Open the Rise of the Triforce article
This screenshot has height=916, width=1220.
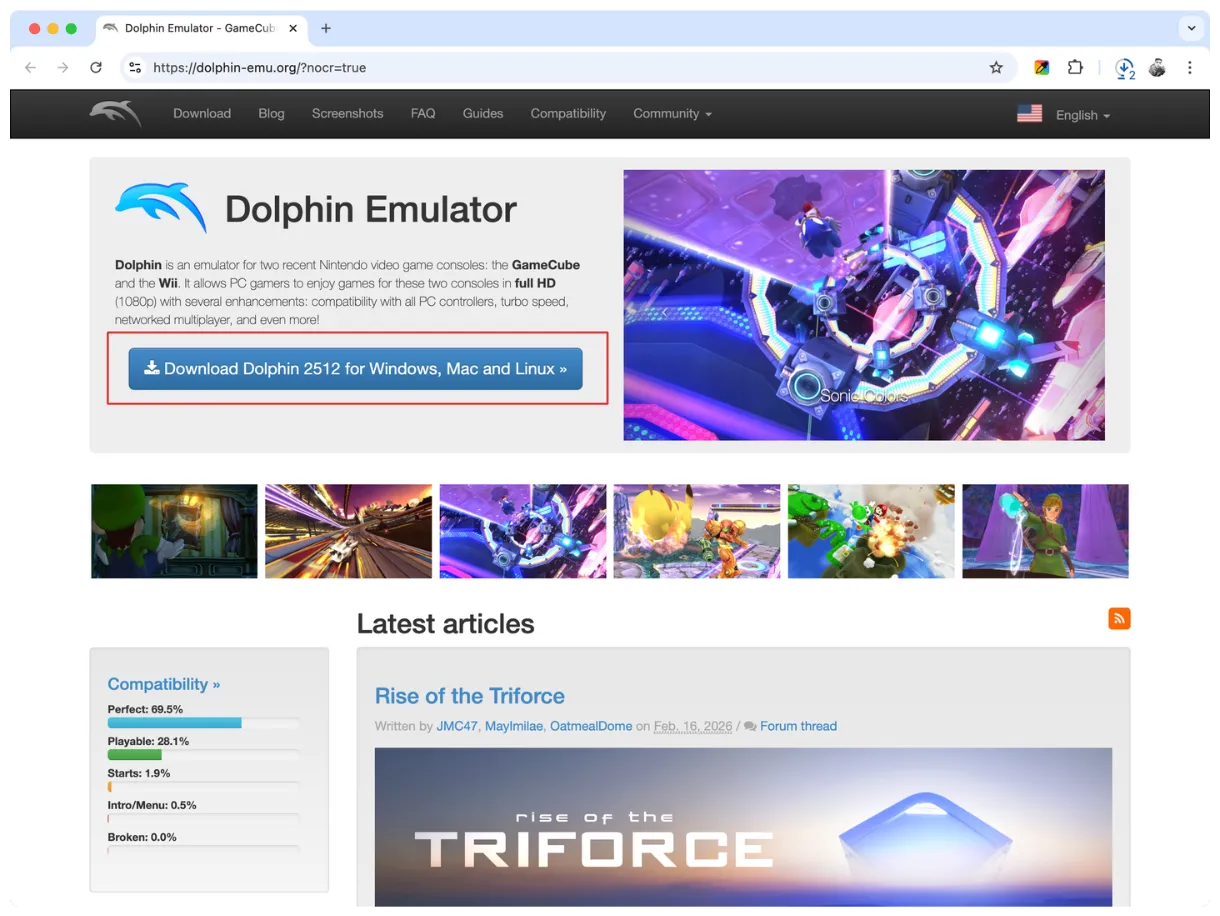[x=469, y=696]
